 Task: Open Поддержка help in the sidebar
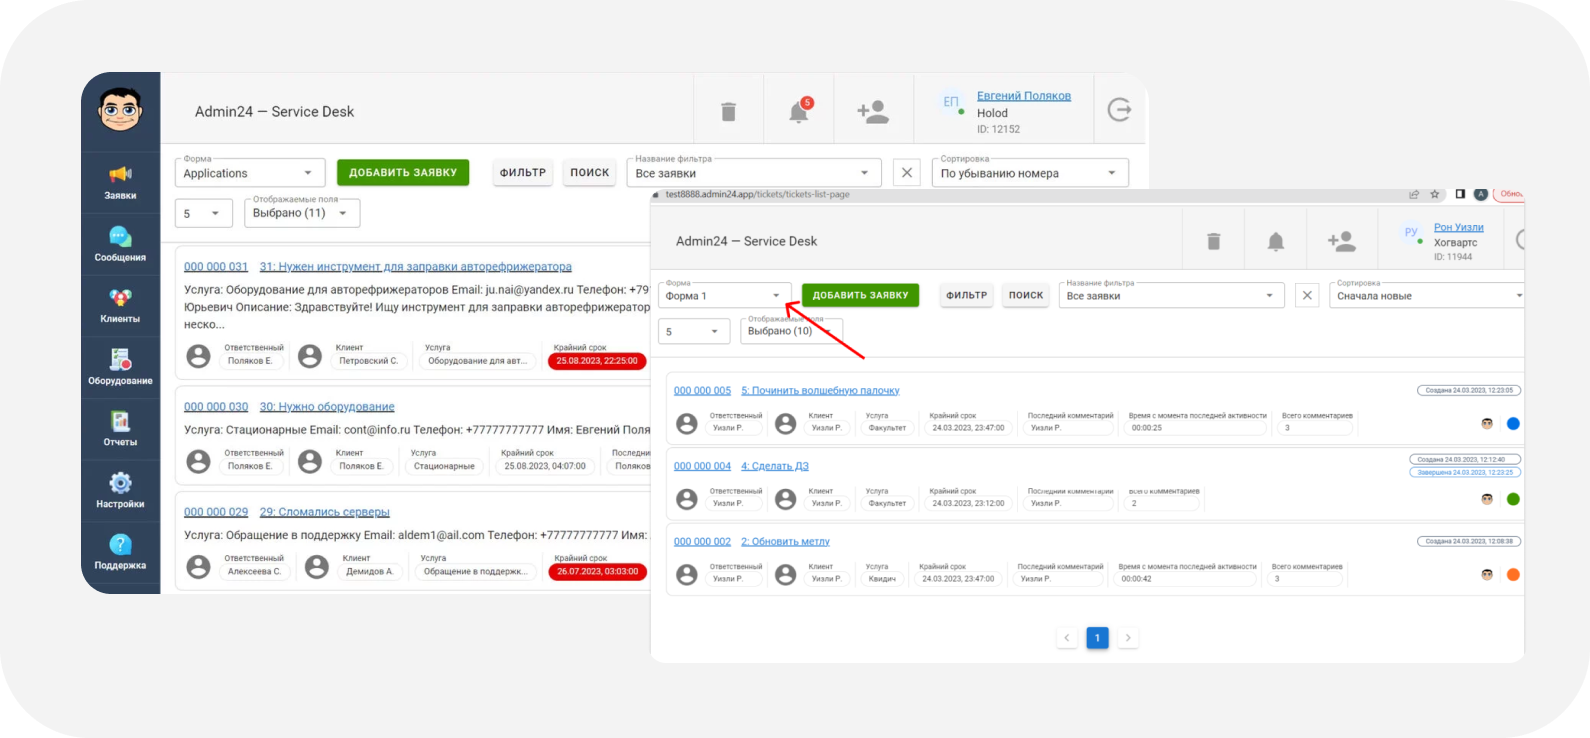[120, 553]
